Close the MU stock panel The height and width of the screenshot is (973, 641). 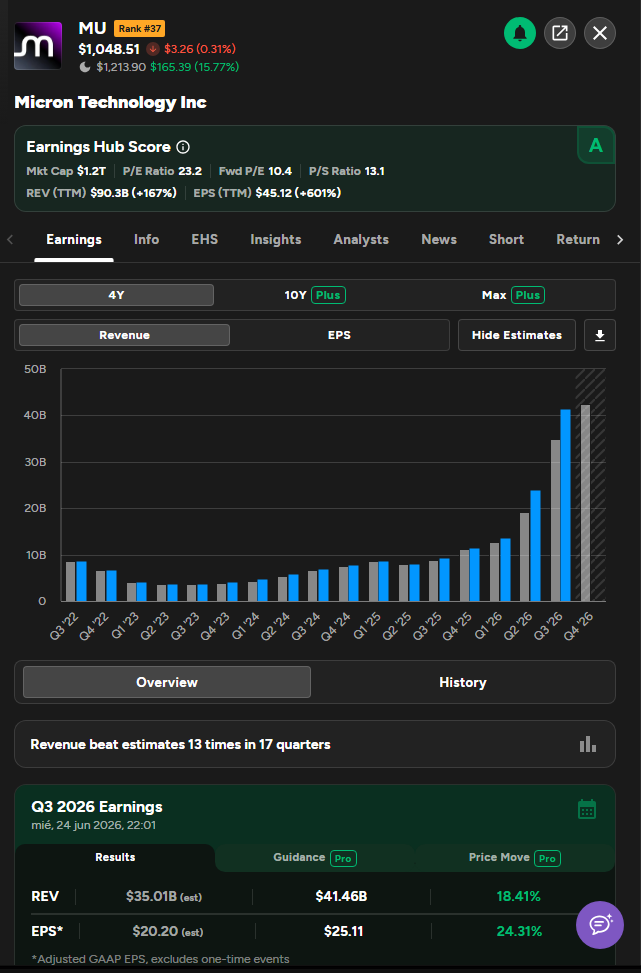(x=599, y=33)
